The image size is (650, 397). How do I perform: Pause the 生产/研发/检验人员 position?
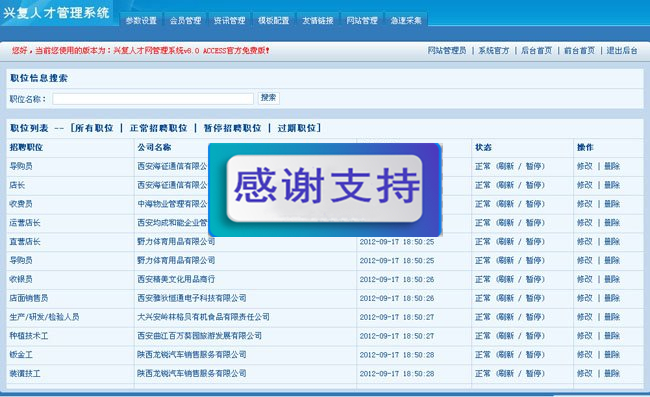533,317
